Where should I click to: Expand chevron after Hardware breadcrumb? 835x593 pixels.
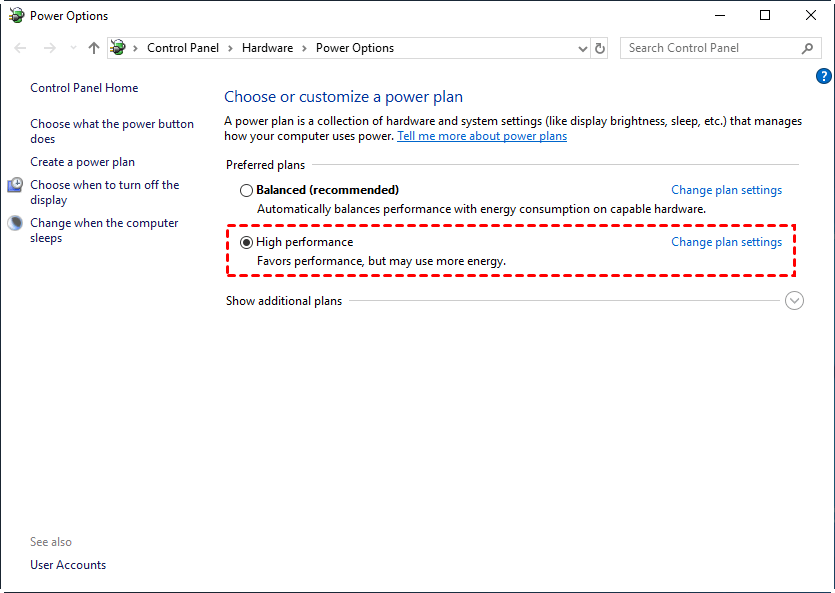pyautogui.click(x=304, y=48)
